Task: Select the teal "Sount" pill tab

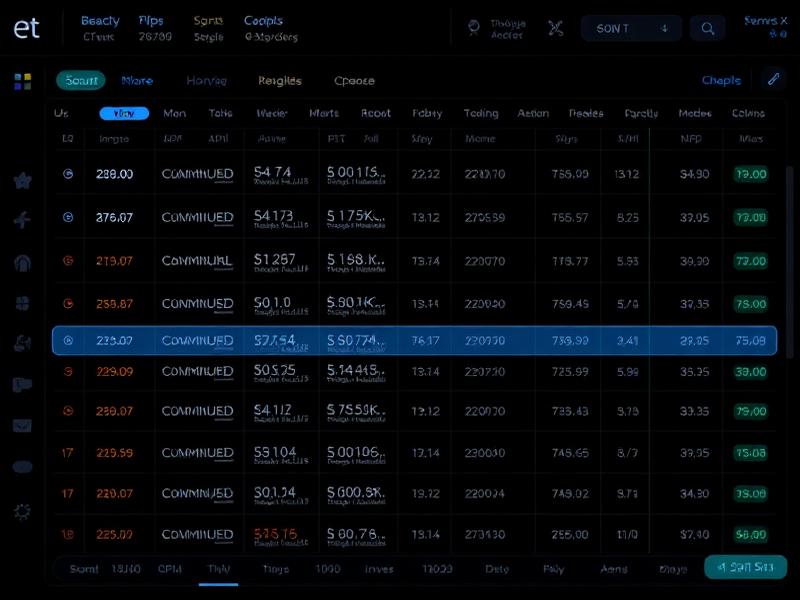Action: click(x=81, y=81)
